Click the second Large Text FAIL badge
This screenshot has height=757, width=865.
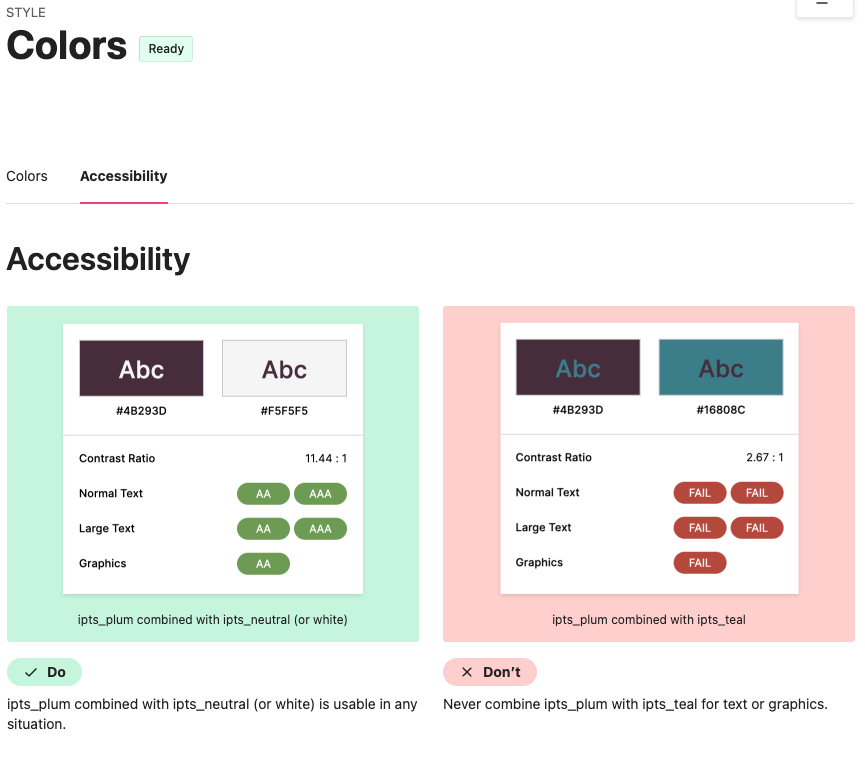pyautogui.click(x=757, y=528)
